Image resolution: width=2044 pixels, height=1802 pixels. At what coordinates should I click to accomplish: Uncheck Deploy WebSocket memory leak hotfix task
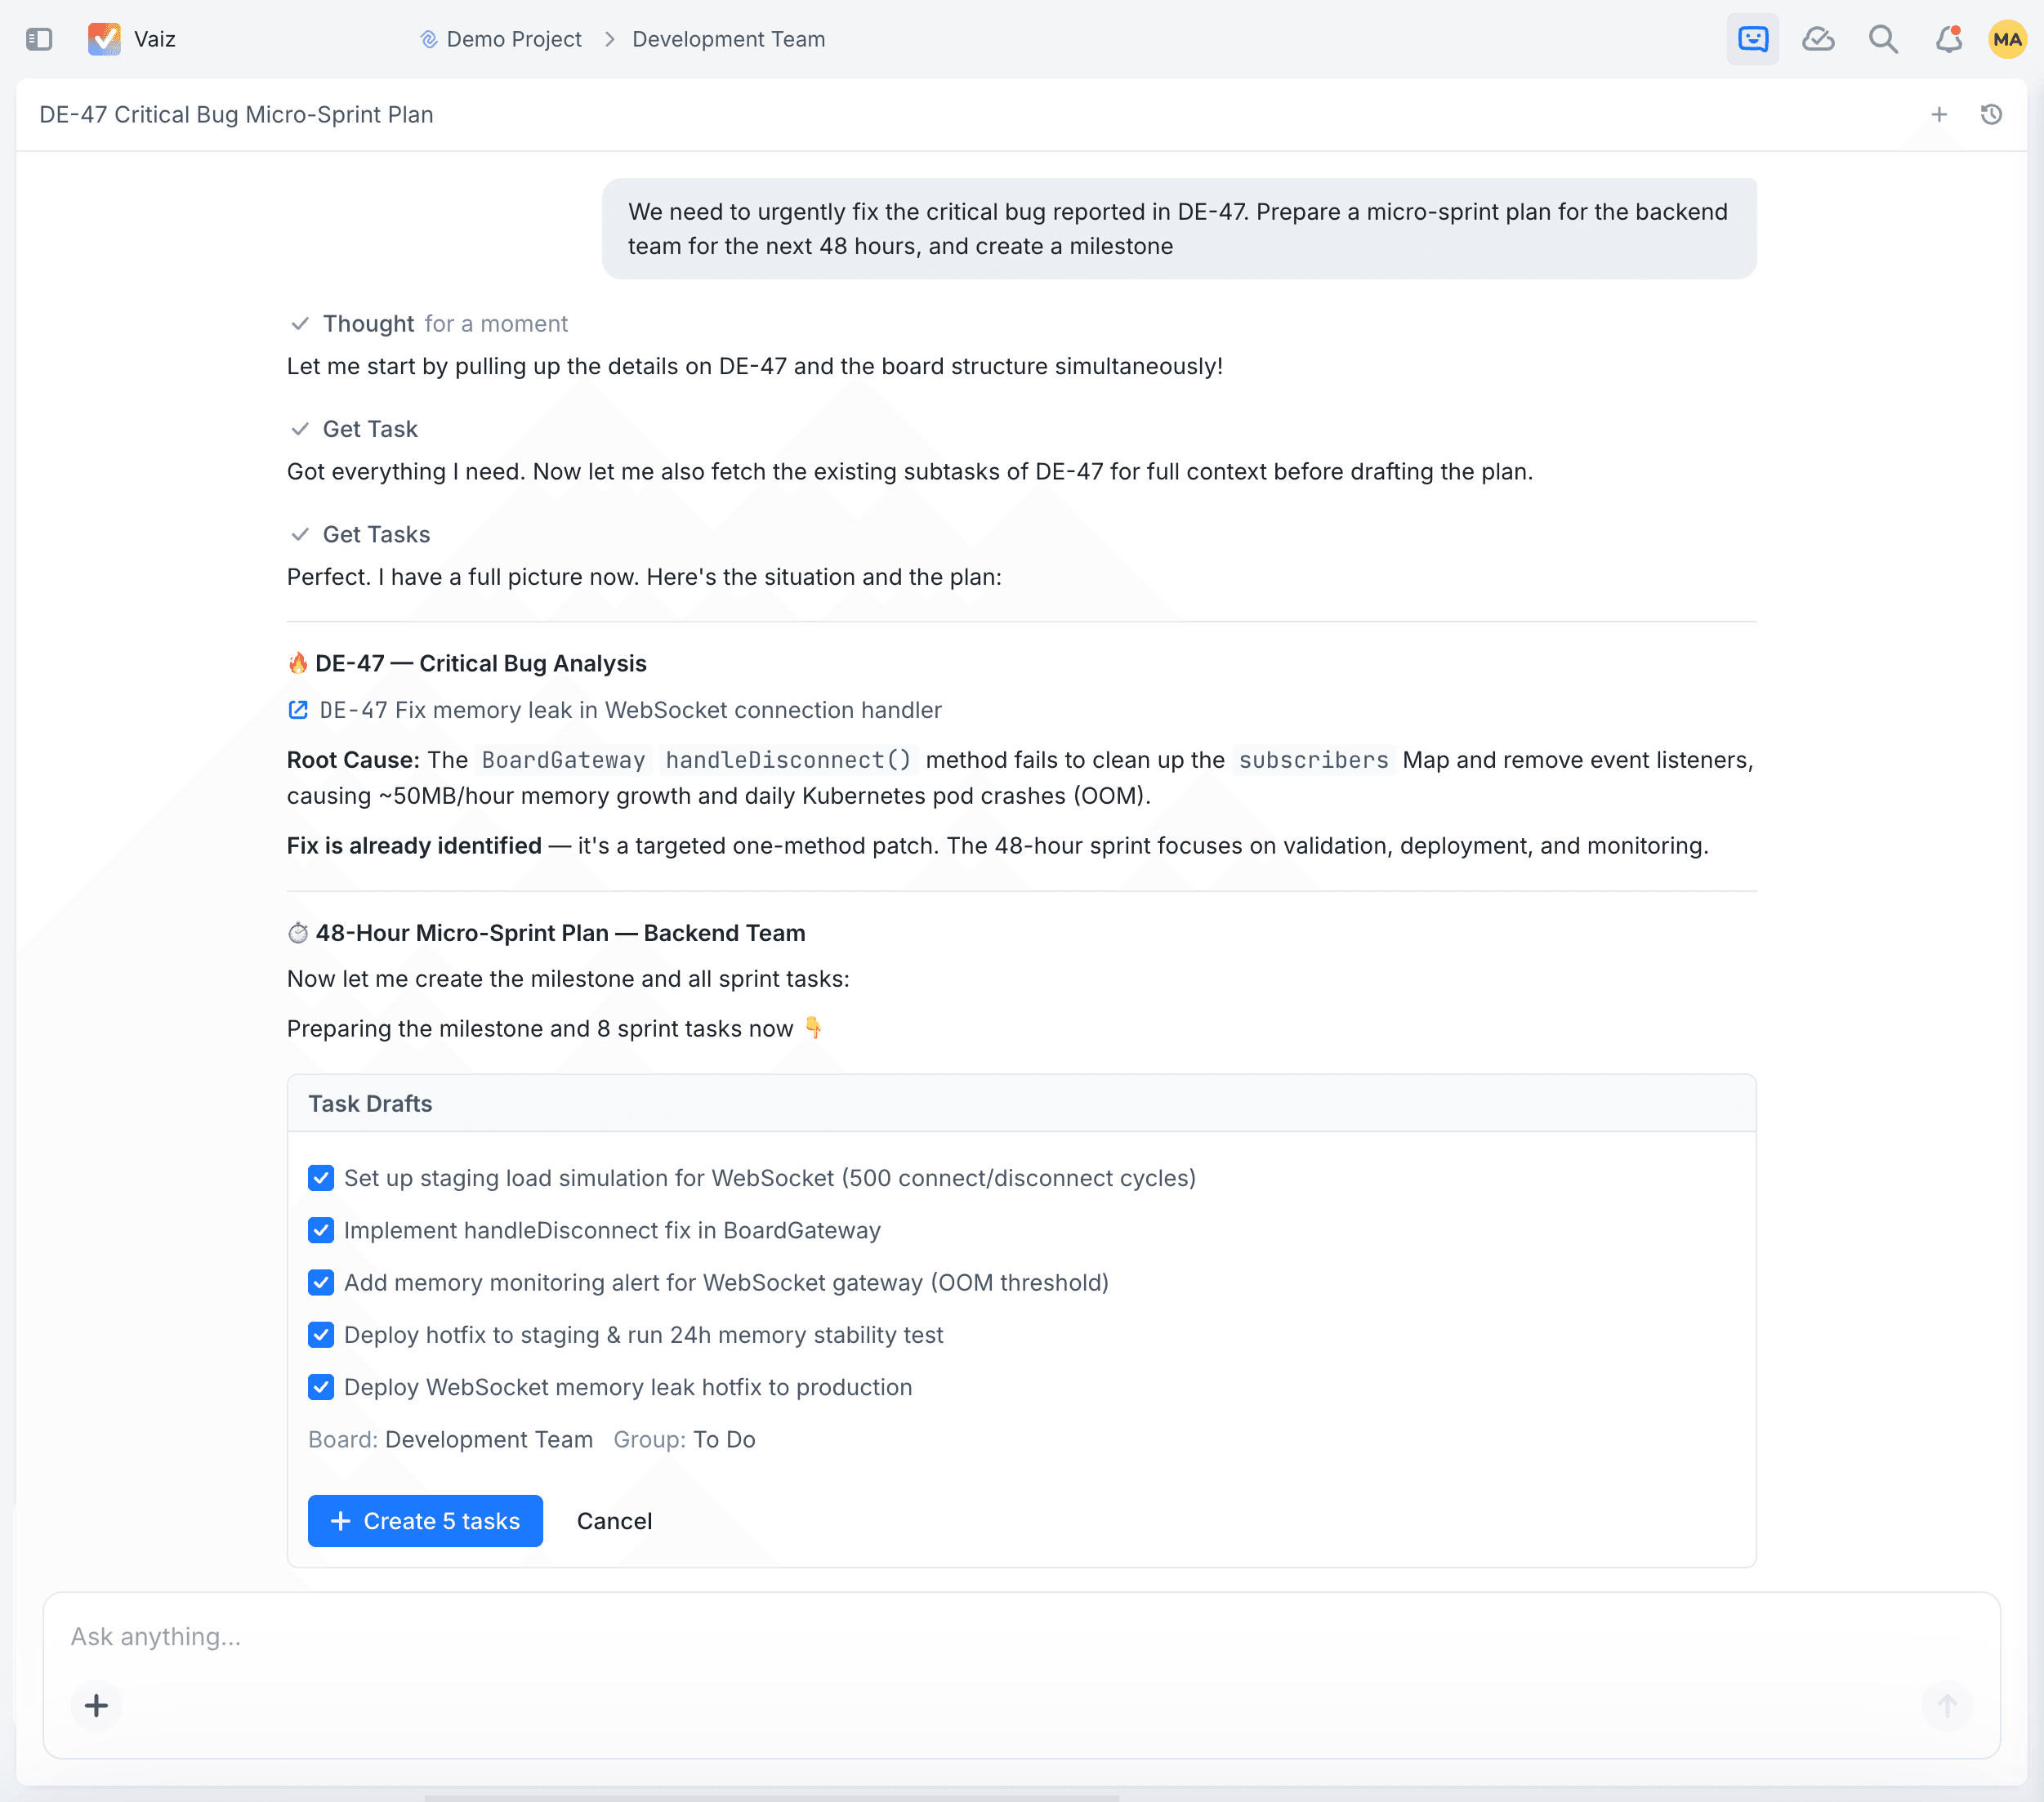pyautogui.click(x=321, y=1387)
